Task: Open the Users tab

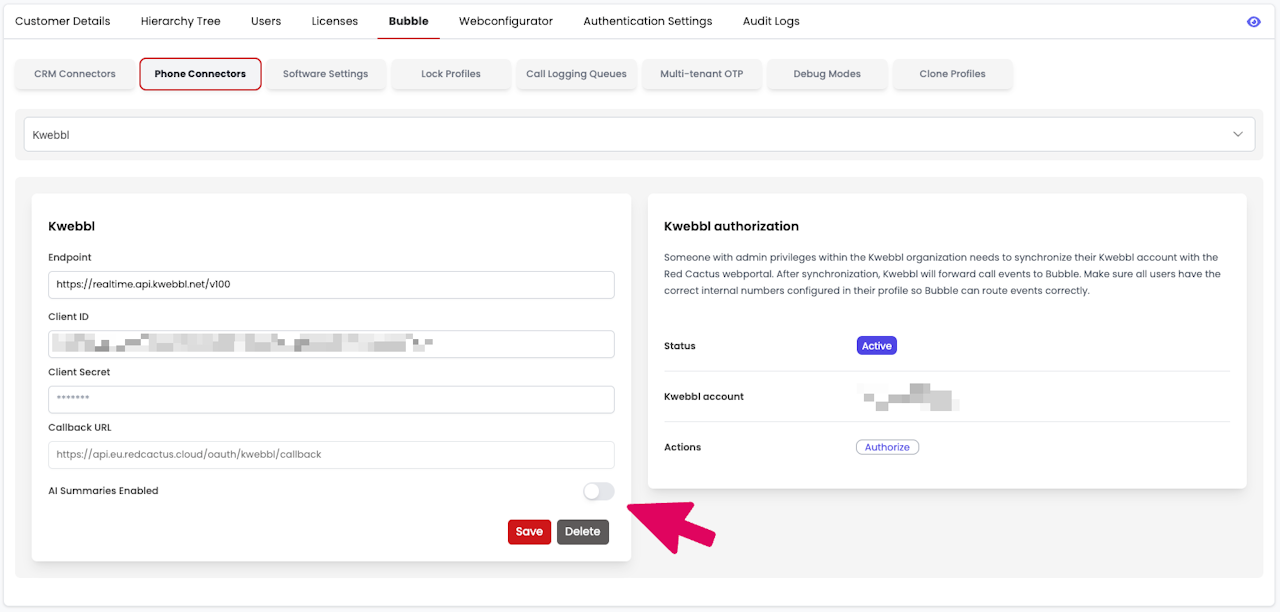Action: click(266, 21)
